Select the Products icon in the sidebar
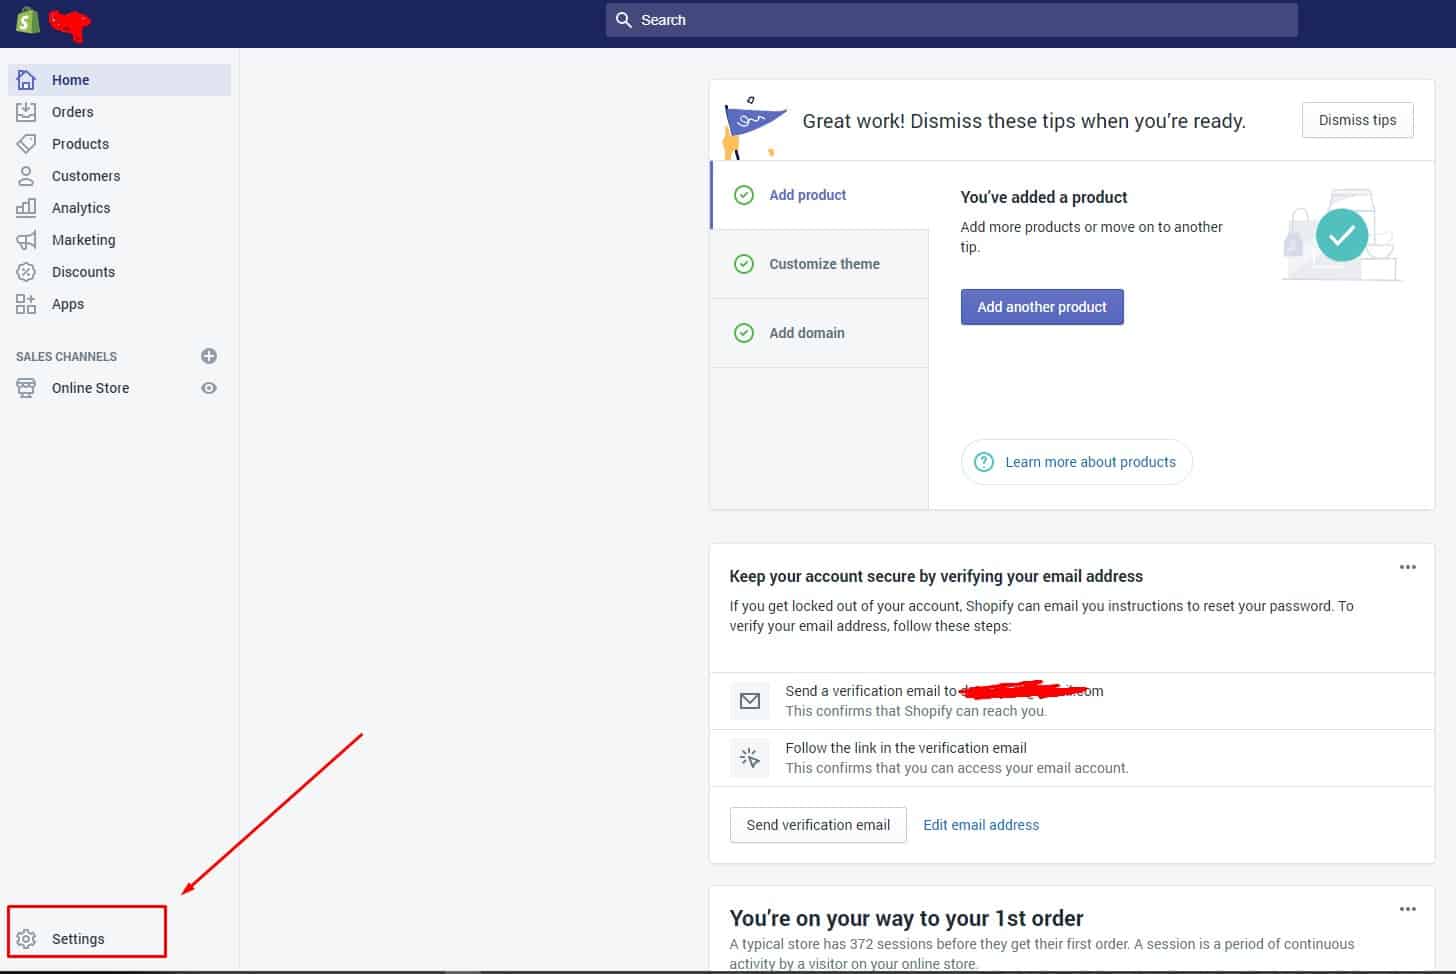Image resolution: width=1456 pixels, height=974 pixels. click(x=26, y=143)
